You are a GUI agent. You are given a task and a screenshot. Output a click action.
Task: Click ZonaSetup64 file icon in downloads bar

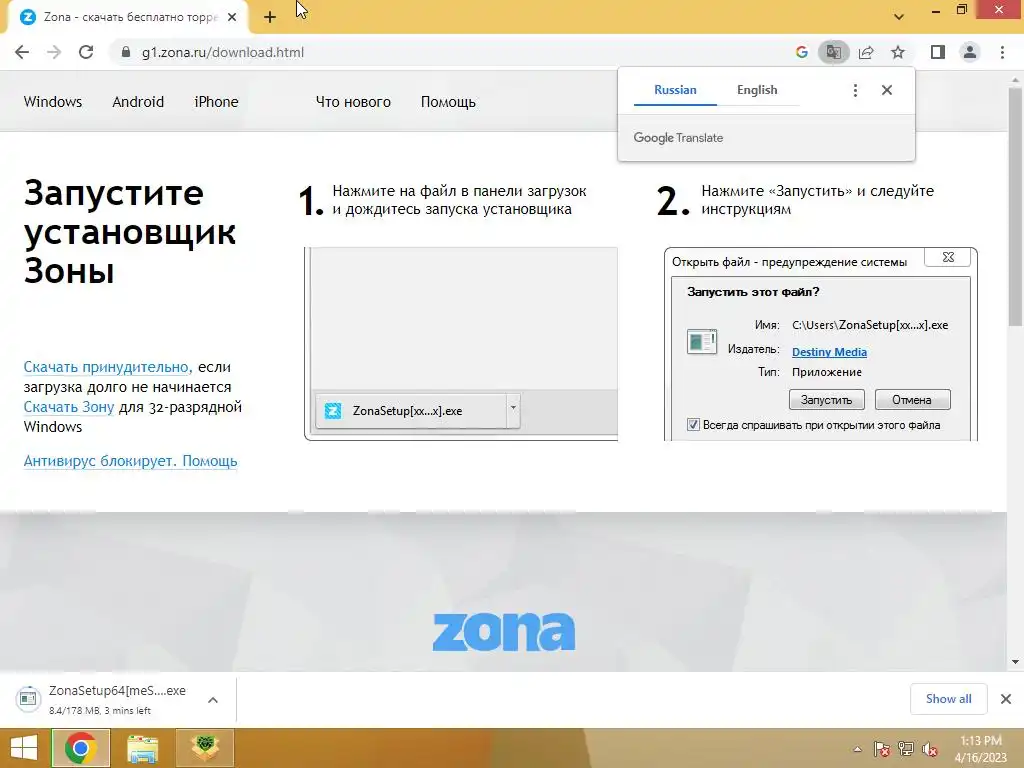click(x=28, y=699)
